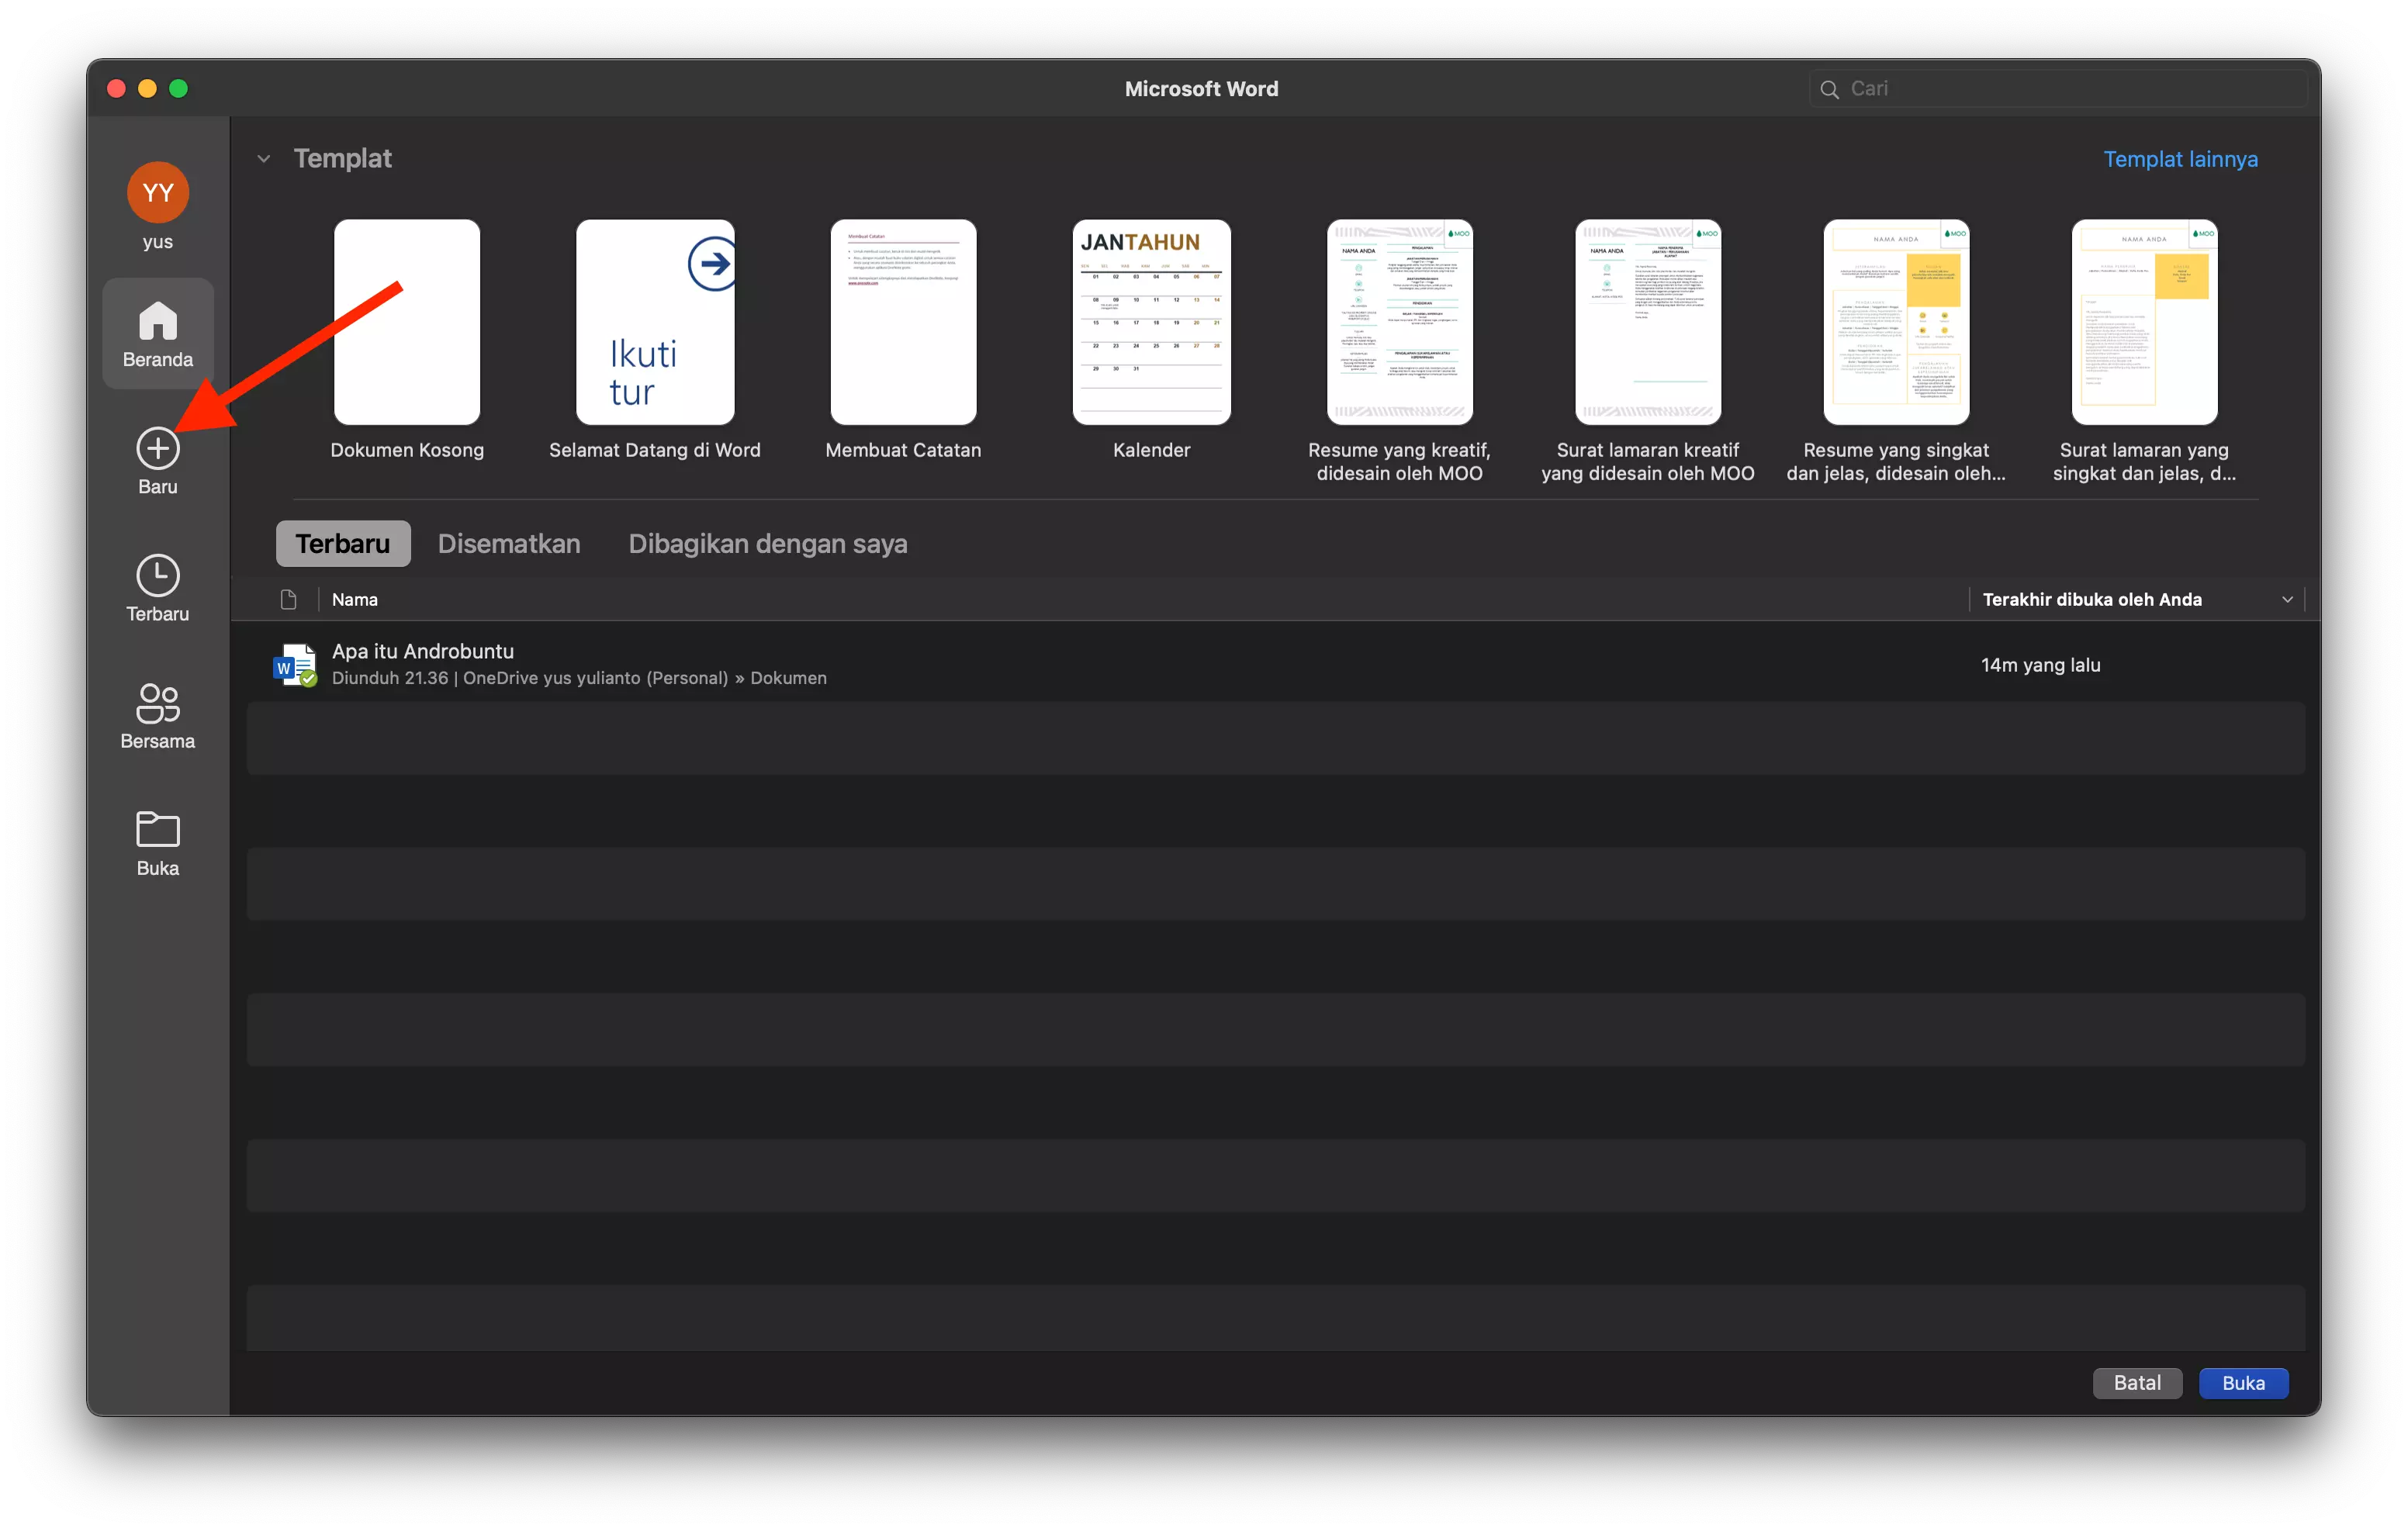This screenshot has height=1531, width=2408.
Task: Create a new Dokumen Kosong document
Action: point(406,321)
